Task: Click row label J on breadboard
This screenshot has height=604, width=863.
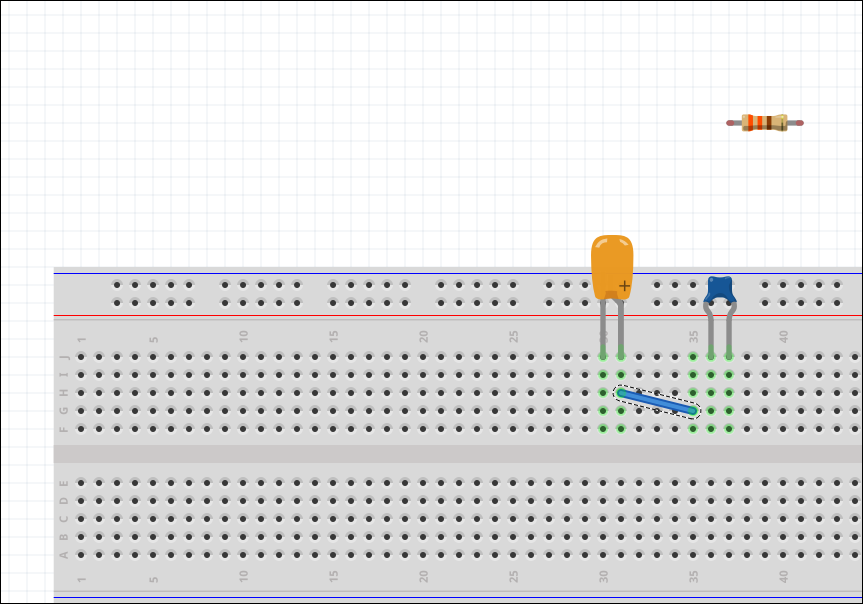Action: coord(64,357)
